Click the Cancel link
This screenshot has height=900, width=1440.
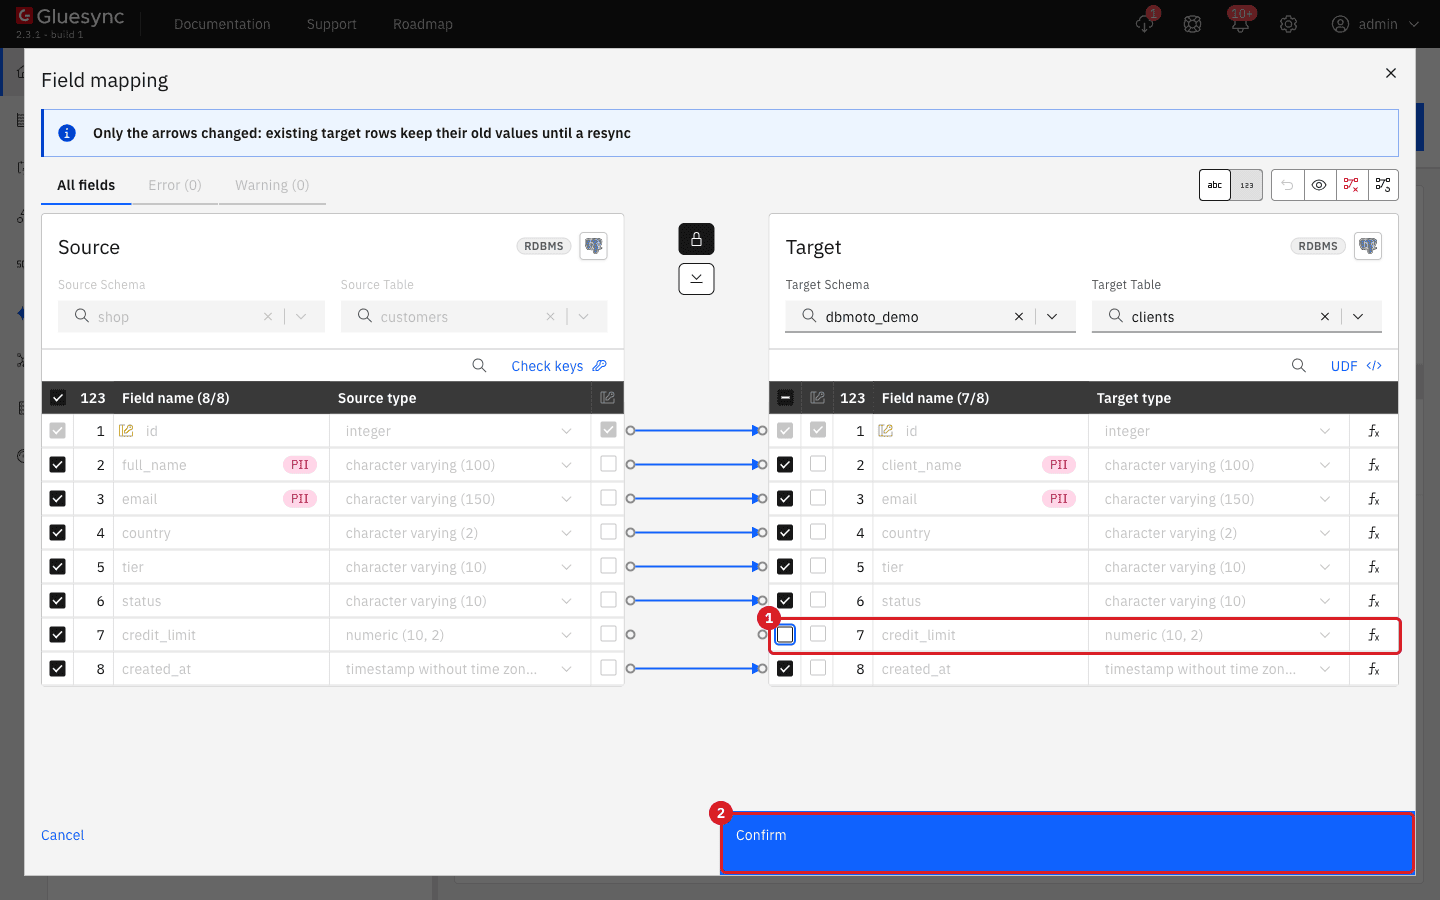(x=63, y=835)
